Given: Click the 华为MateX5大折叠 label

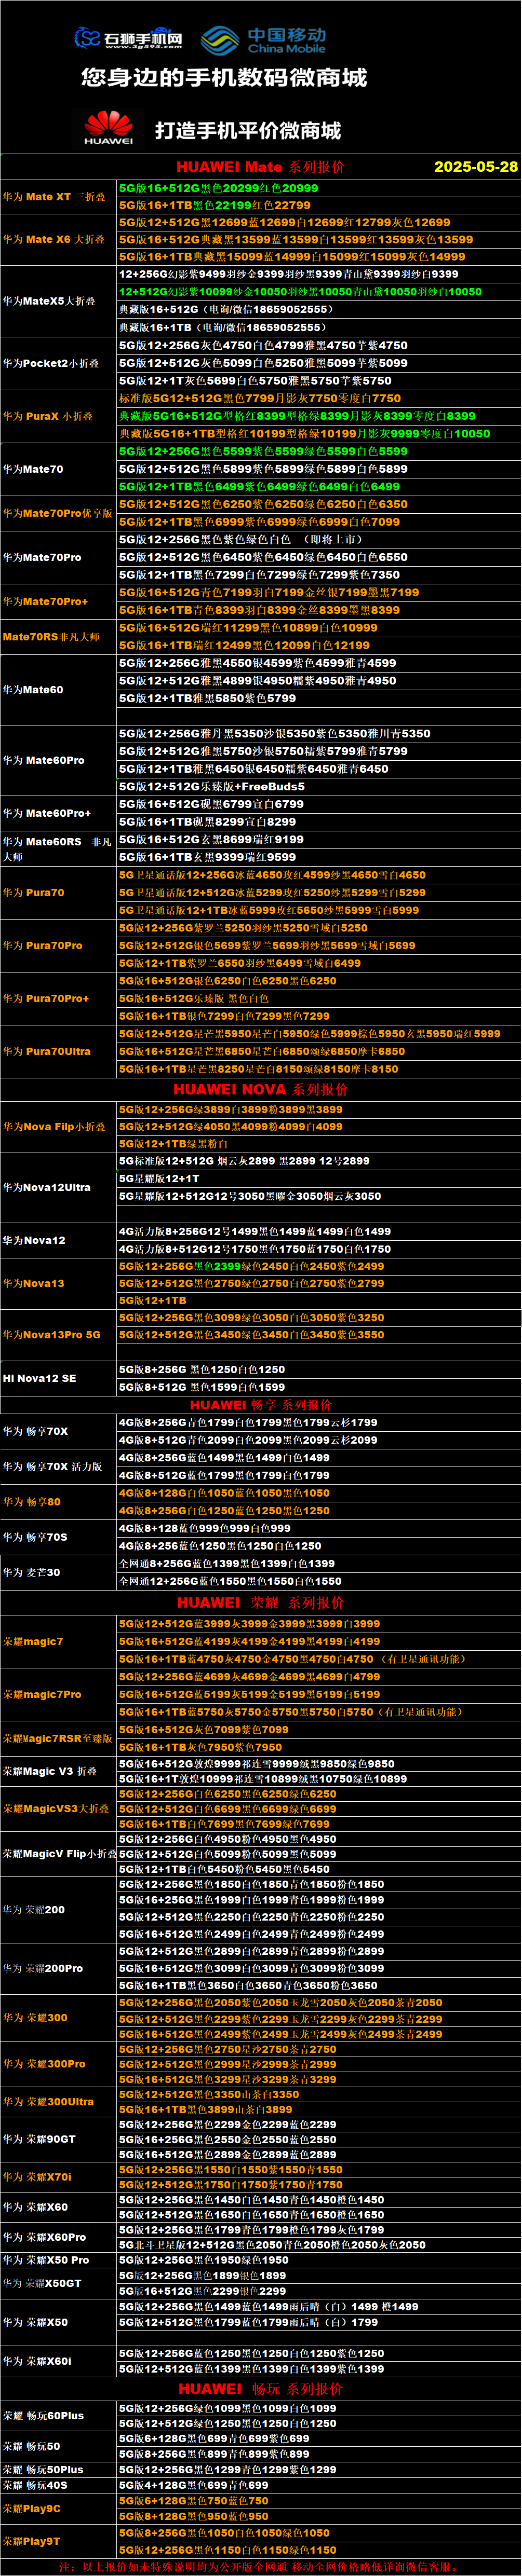Looking at the screenshot, I should [x=49, y=301].
